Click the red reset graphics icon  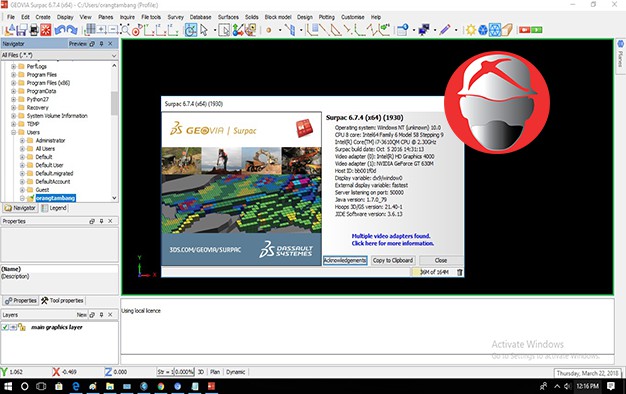[x=46, y=30]
